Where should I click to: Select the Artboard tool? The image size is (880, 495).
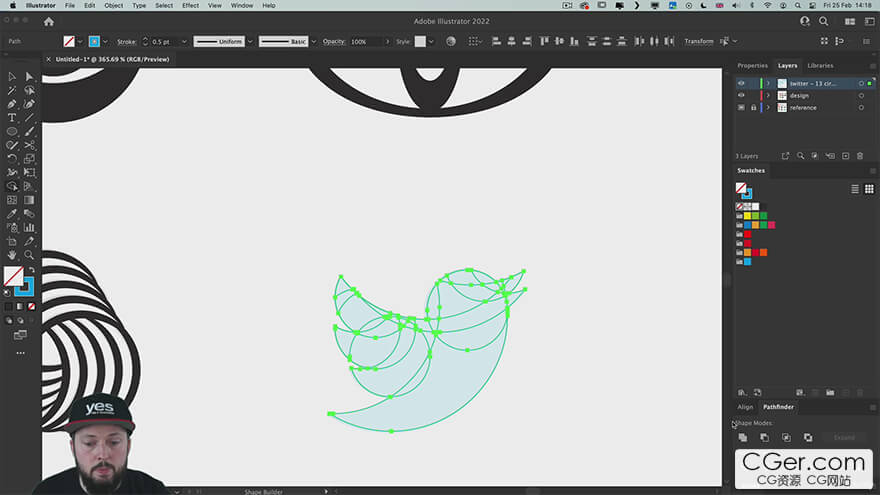12,241
